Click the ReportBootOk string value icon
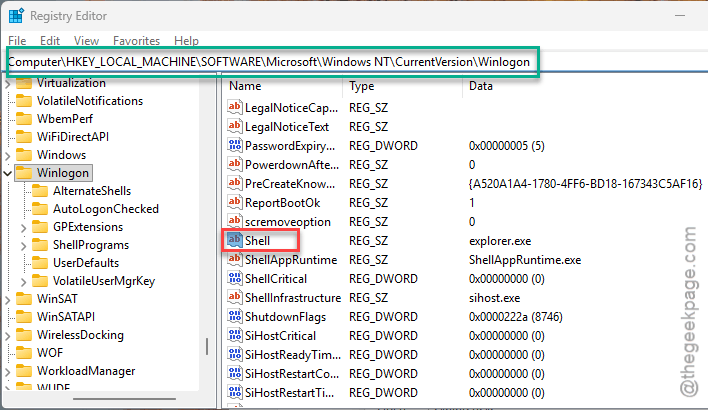The image size is (708, 410). coord(234,202)
